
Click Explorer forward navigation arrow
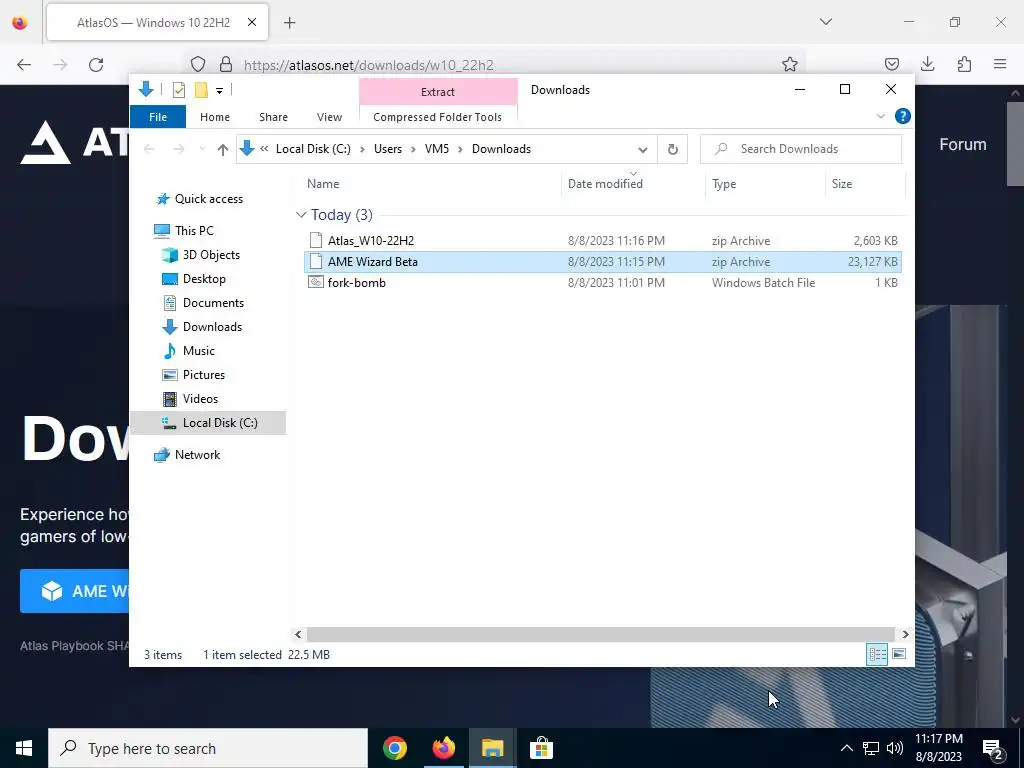[x=178, y=150]
